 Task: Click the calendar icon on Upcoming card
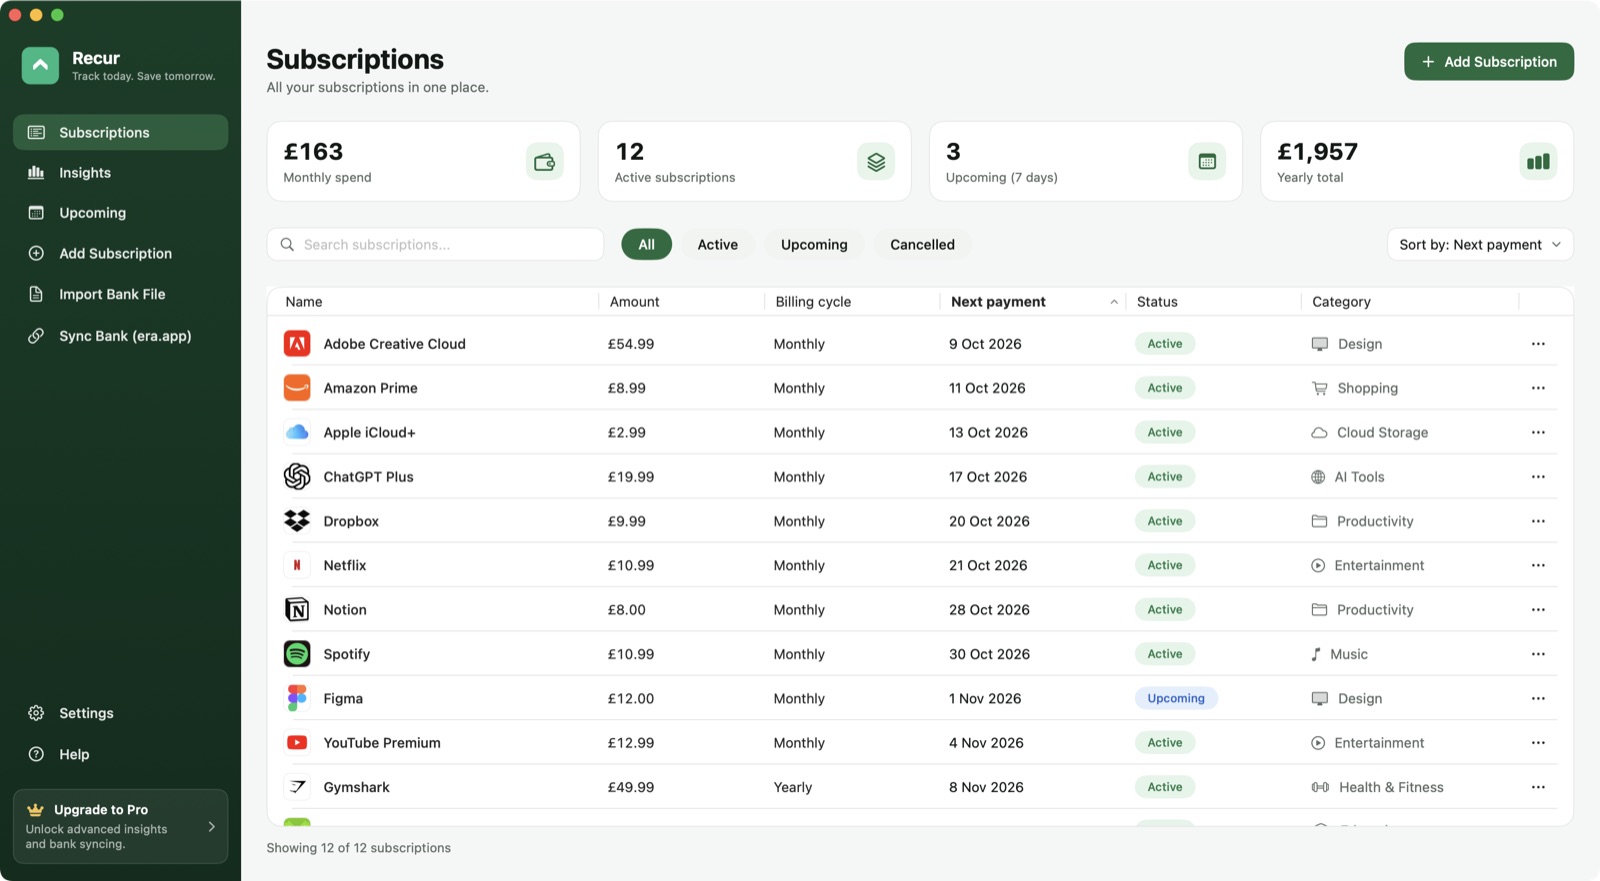[x=1207, y=162]
